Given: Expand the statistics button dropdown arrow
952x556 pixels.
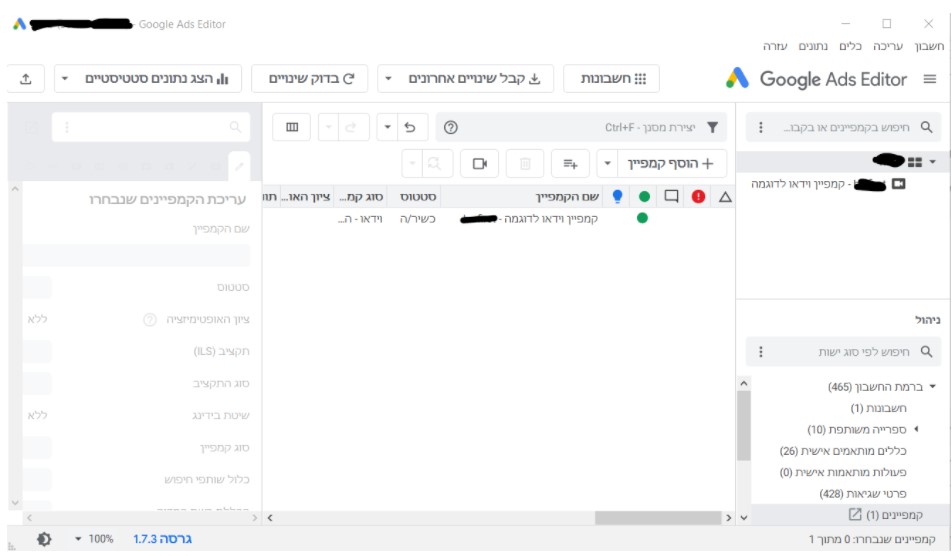Looking at the screenshot, I should (65, 79).
